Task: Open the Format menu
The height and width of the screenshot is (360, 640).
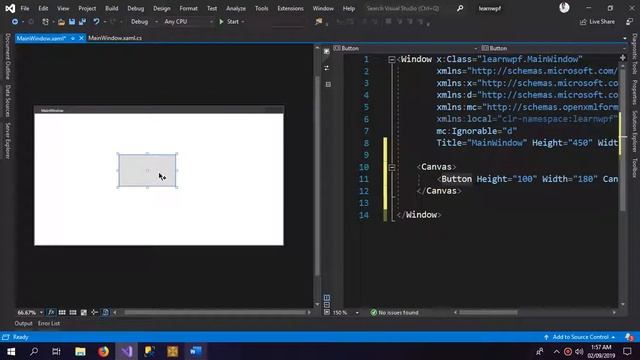Action: click(188, 8)
